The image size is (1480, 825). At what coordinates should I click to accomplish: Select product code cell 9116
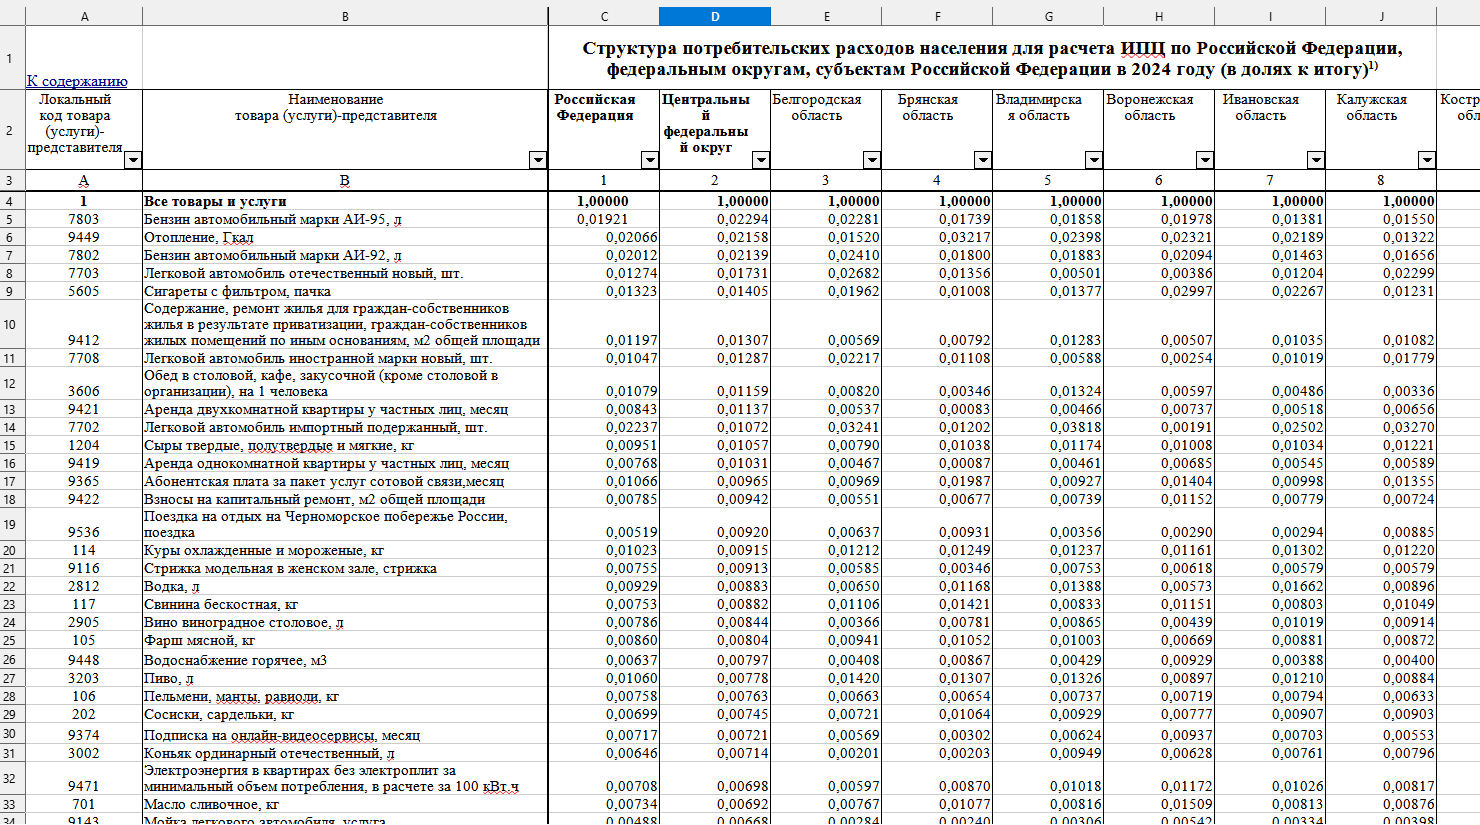pos(84,568)
